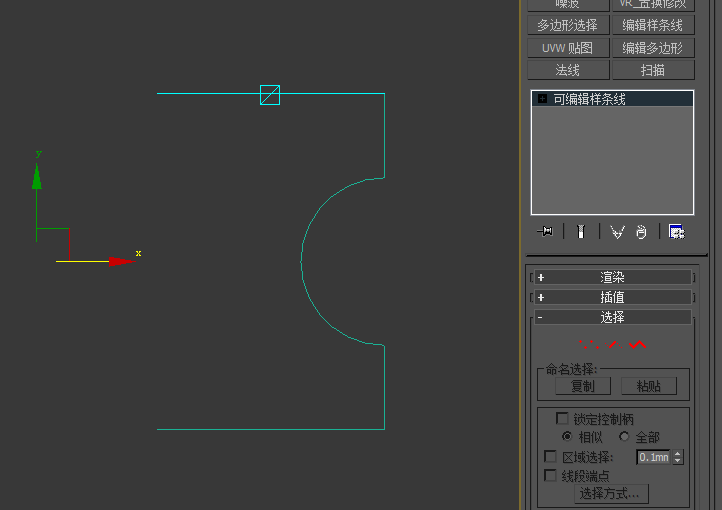
Task: Enable the 区域选择 checkbox
Action: coord(550,456)
